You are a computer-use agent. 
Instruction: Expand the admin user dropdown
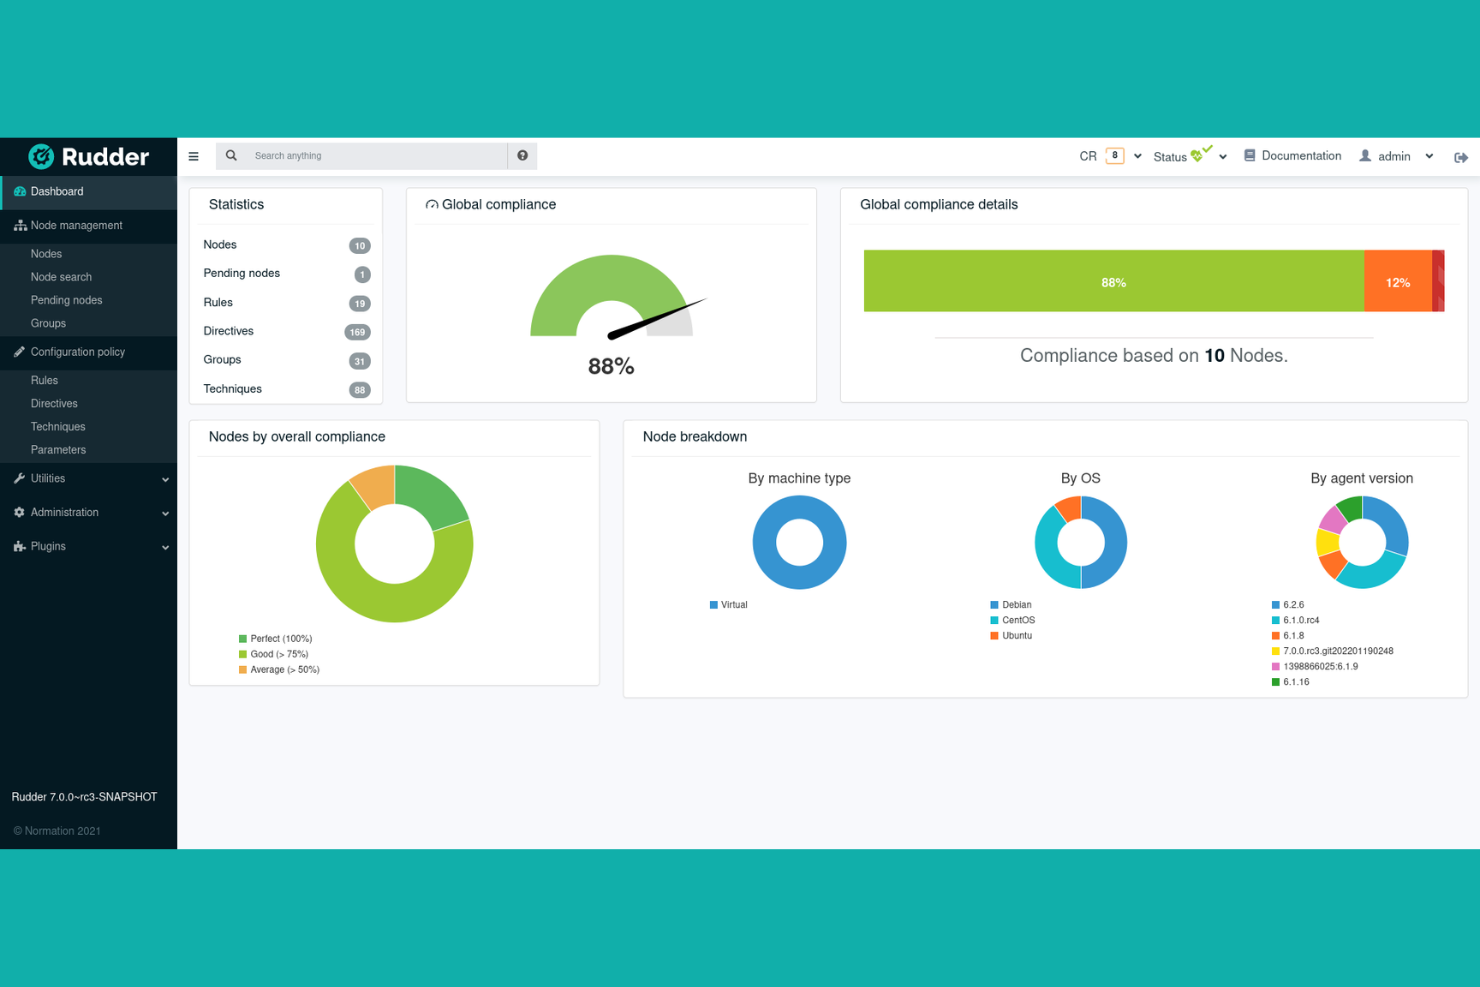(1430, 156)
